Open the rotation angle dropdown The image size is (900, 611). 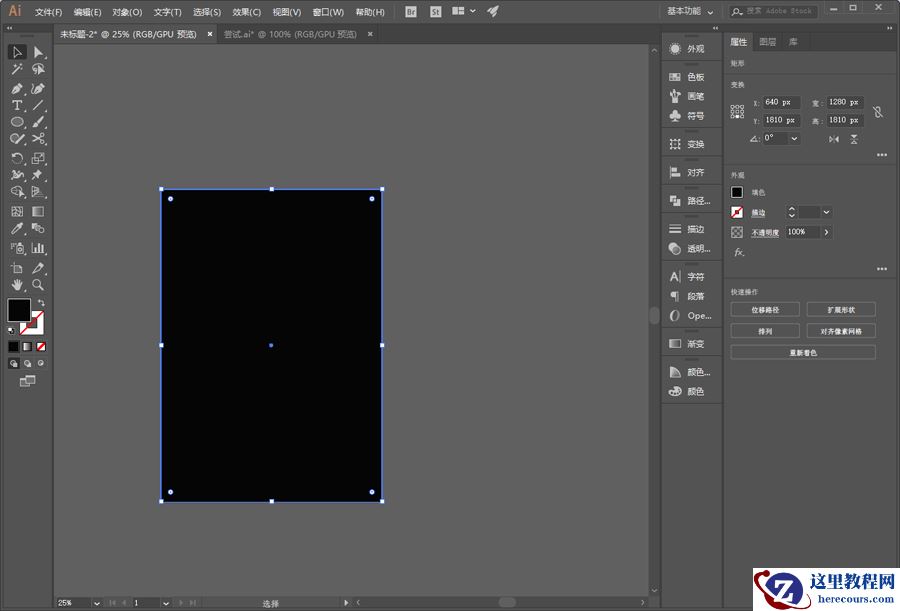(x=793, y=138)
